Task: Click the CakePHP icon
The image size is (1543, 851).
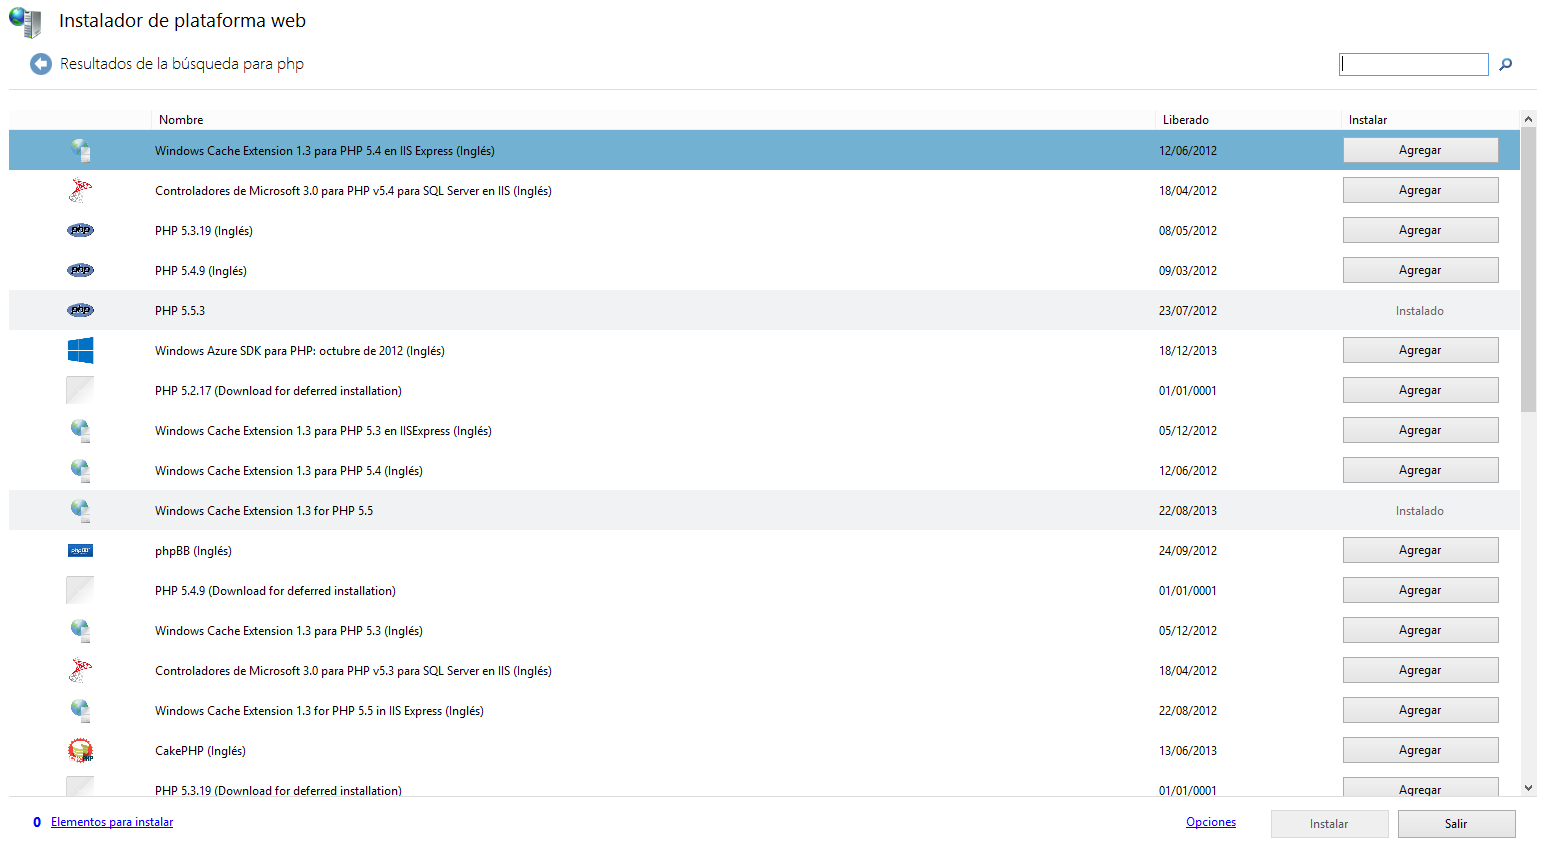Action: pos(80,750)
